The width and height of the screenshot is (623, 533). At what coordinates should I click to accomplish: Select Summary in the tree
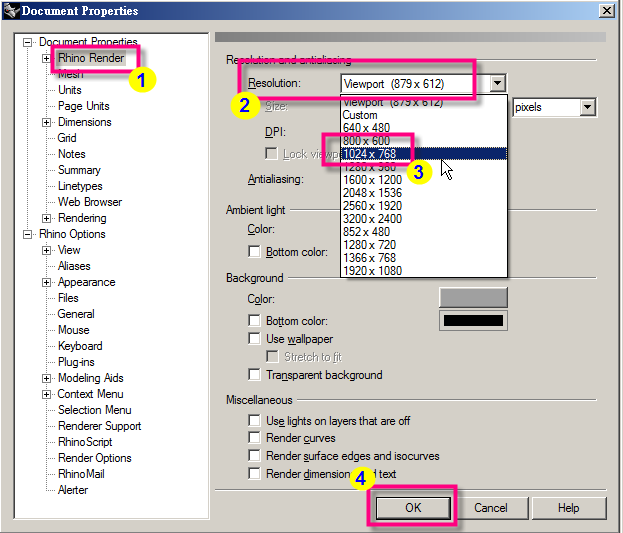tap(79, 170)
